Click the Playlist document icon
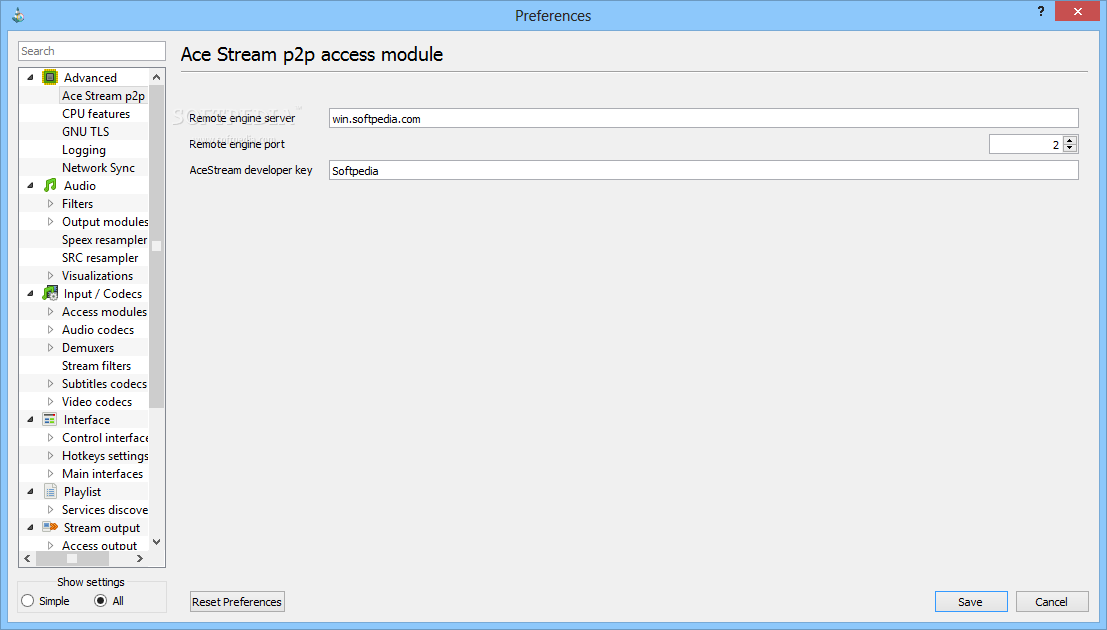The height and width of the screenshot is (630, 1107). click(50, 492)
